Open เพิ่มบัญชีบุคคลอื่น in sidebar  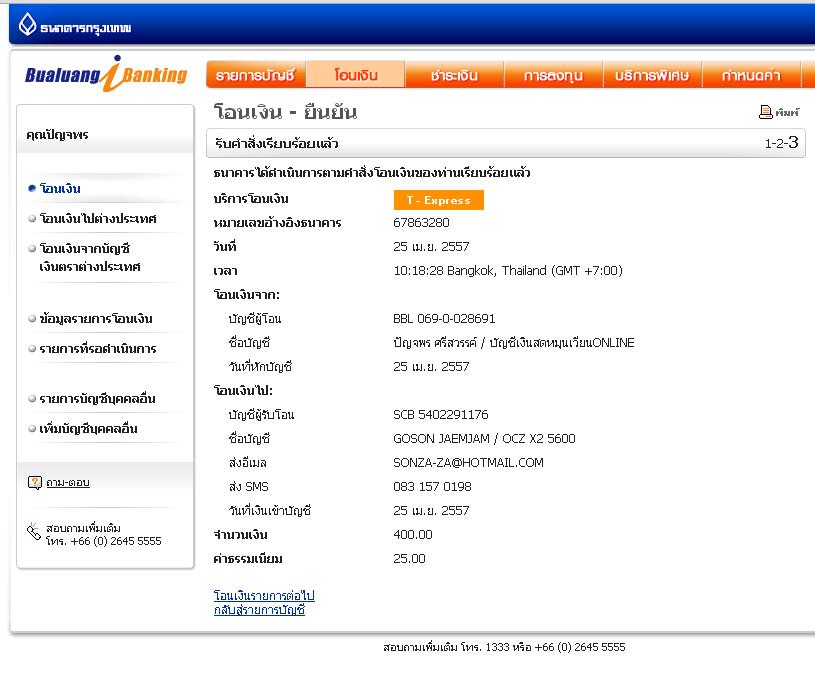88,429
